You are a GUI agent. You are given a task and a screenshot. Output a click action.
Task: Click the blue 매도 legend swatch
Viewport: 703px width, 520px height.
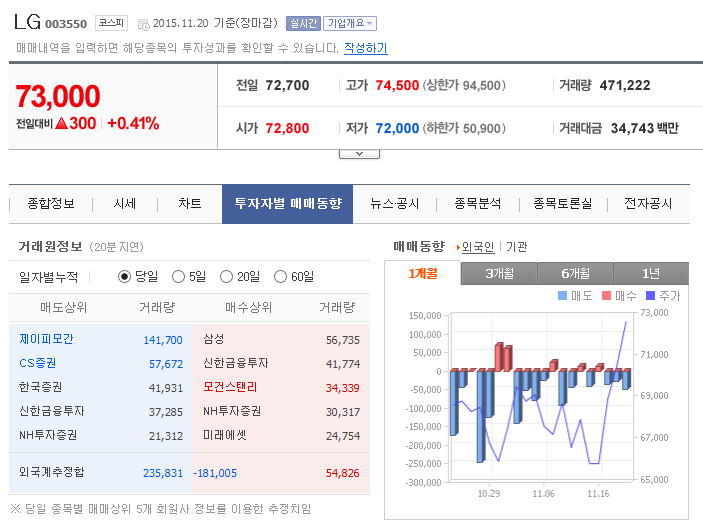click(x=562, y=295)
